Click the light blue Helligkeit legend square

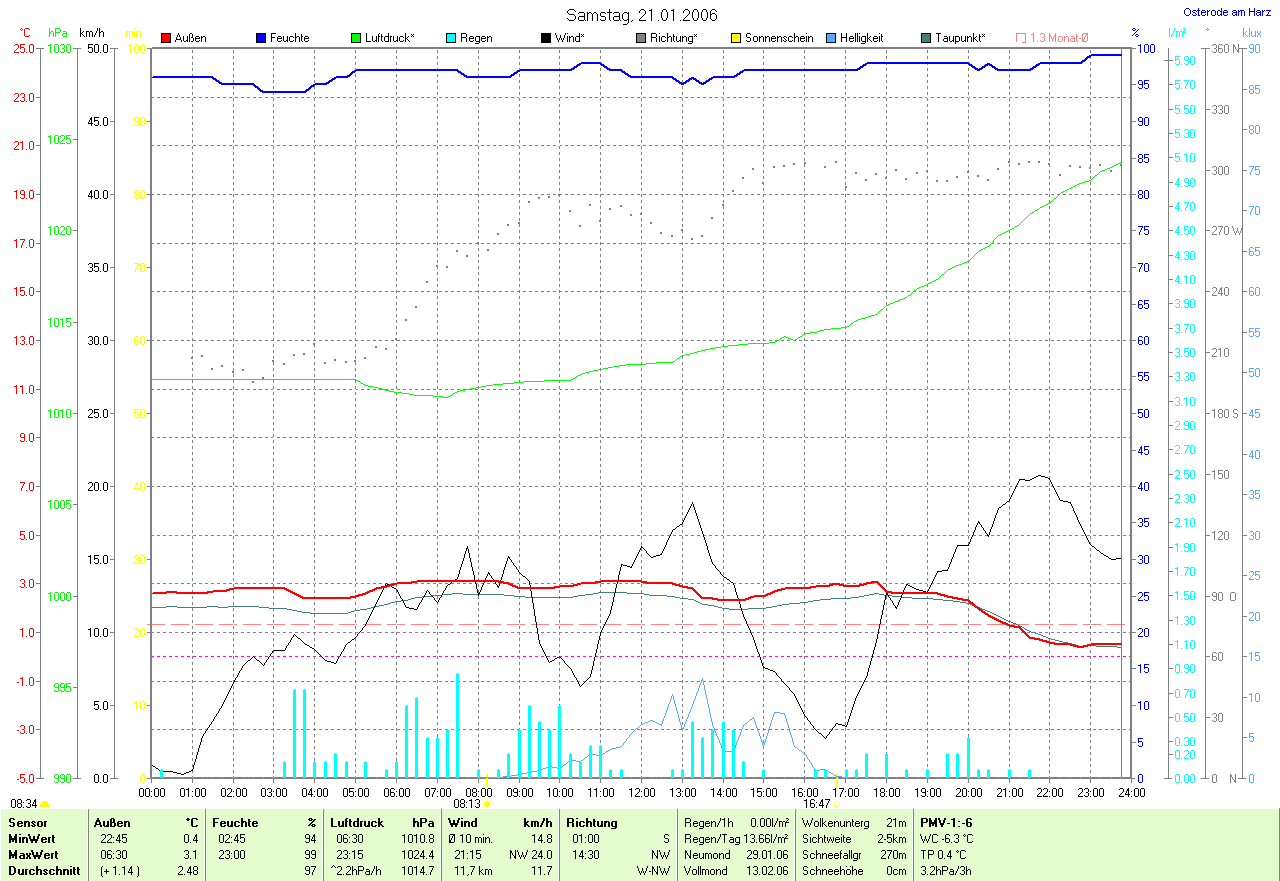pyautogui.click(x=831, y=38)
